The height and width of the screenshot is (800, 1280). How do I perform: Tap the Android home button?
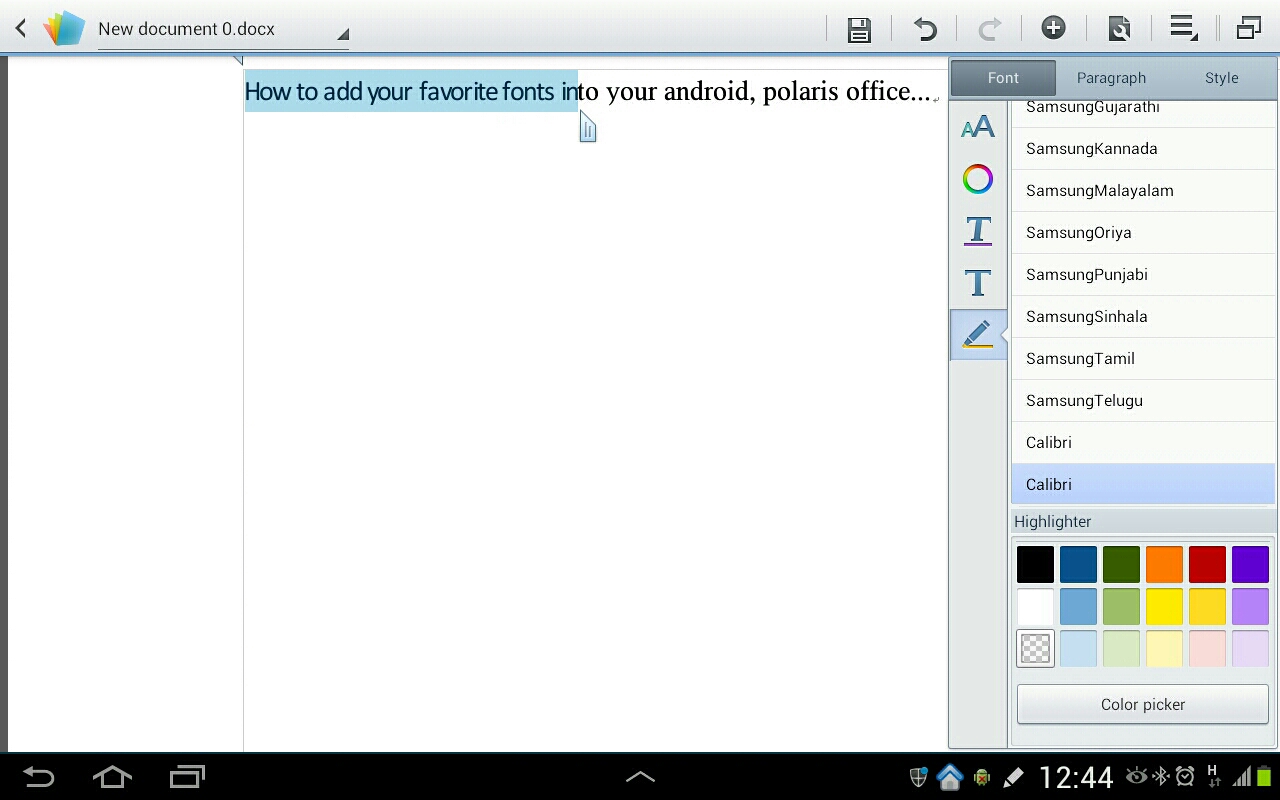[x=112, y=776]
